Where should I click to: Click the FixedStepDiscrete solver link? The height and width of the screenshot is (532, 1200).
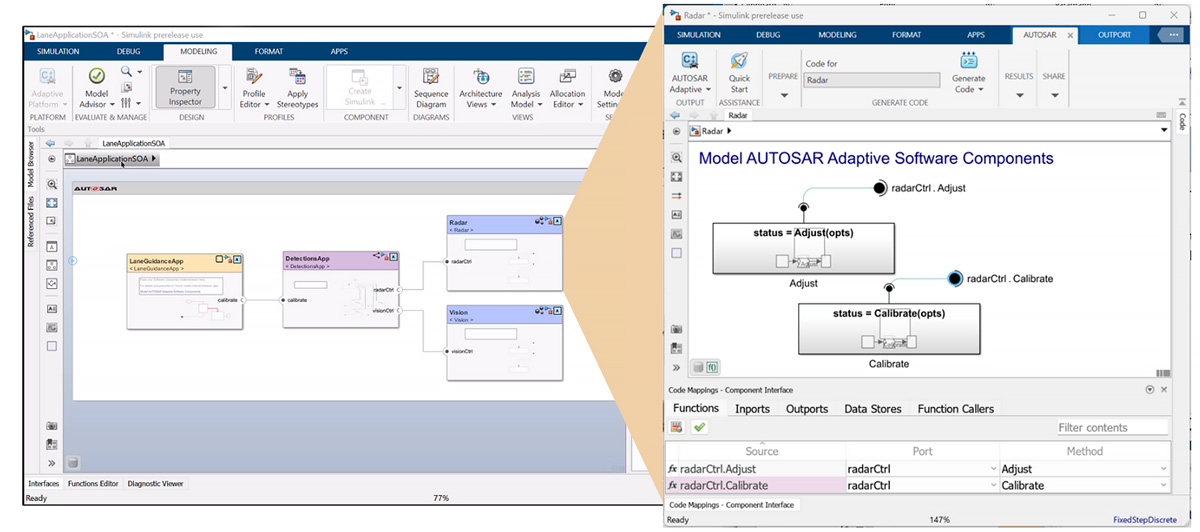click(x=1147, y=520)
